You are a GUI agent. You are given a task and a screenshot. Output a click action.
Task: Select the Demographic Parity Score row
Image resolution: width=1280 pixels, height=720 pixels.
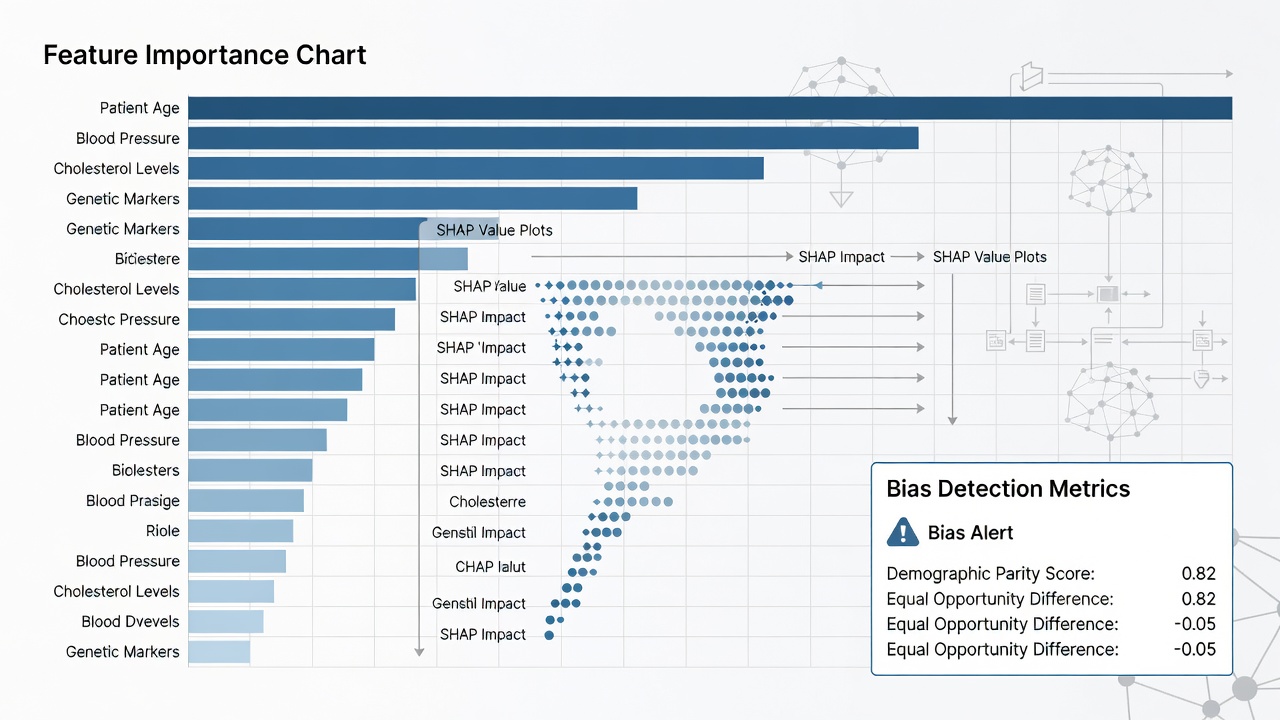pyautogui.click(x=1051, y=574)
